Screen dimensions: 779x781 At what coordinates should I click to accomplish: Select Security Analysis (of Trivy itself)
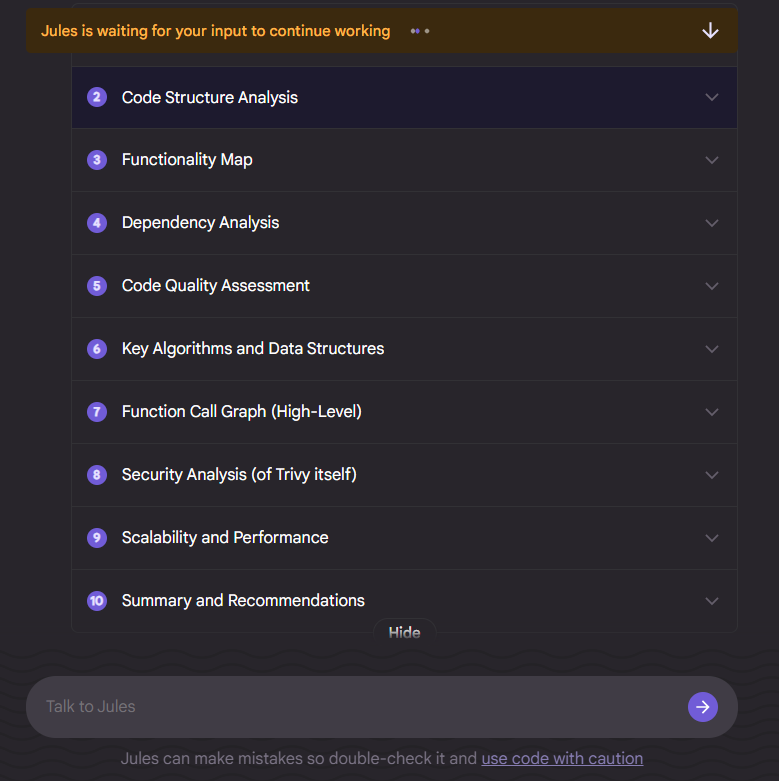pyautogui.click(x=404, y=475)
